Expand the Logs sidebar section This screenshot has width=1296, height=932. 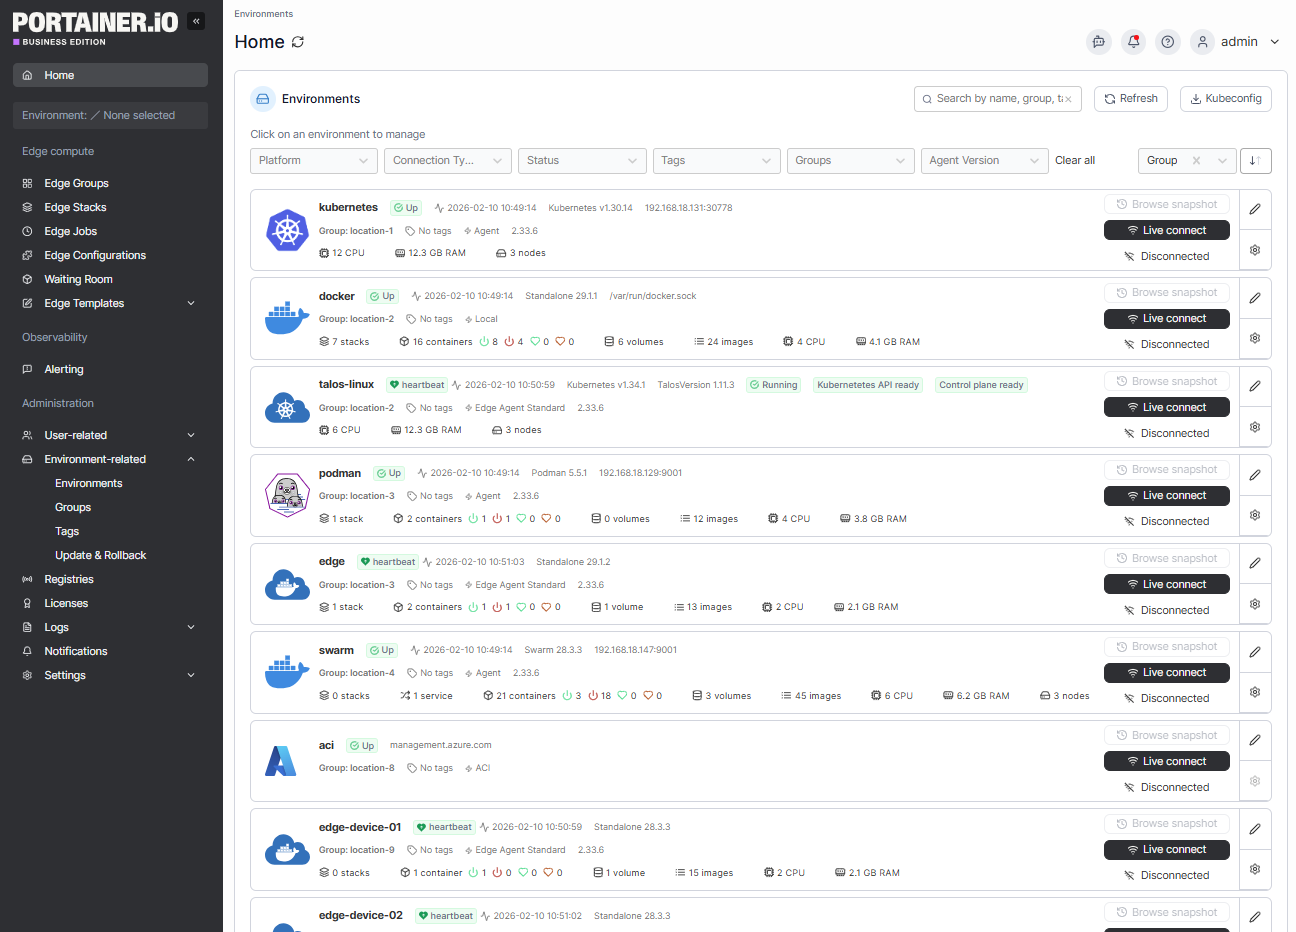click(191, 627)
